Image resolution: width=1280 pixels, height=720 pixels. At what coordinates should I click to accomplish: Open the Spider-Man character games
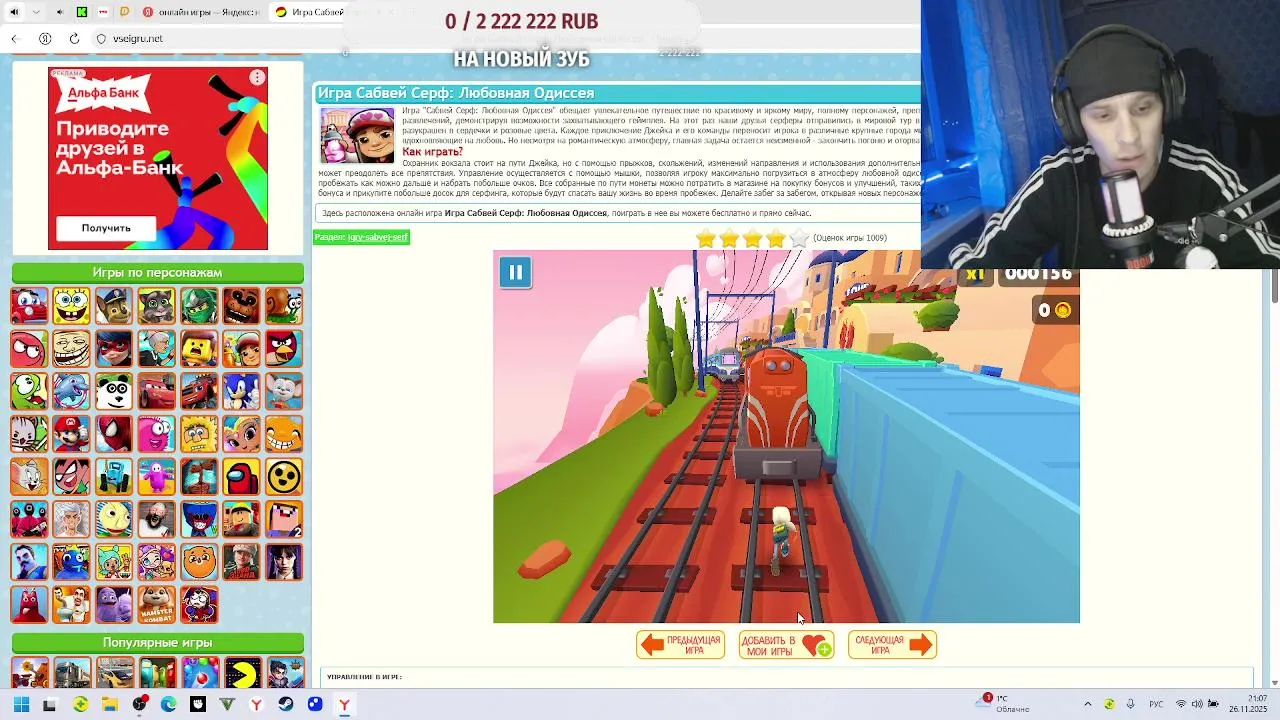point(114,434)
